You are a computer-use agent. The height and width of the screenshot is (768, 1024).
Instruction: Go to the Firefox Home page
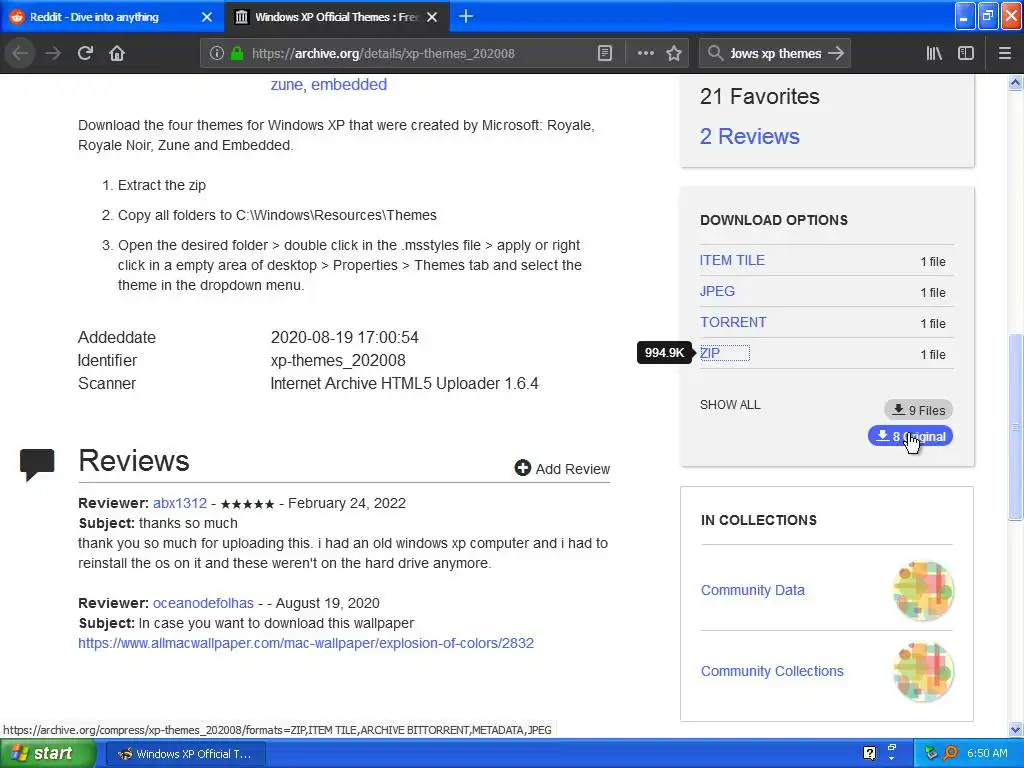(x=117, y=54)
